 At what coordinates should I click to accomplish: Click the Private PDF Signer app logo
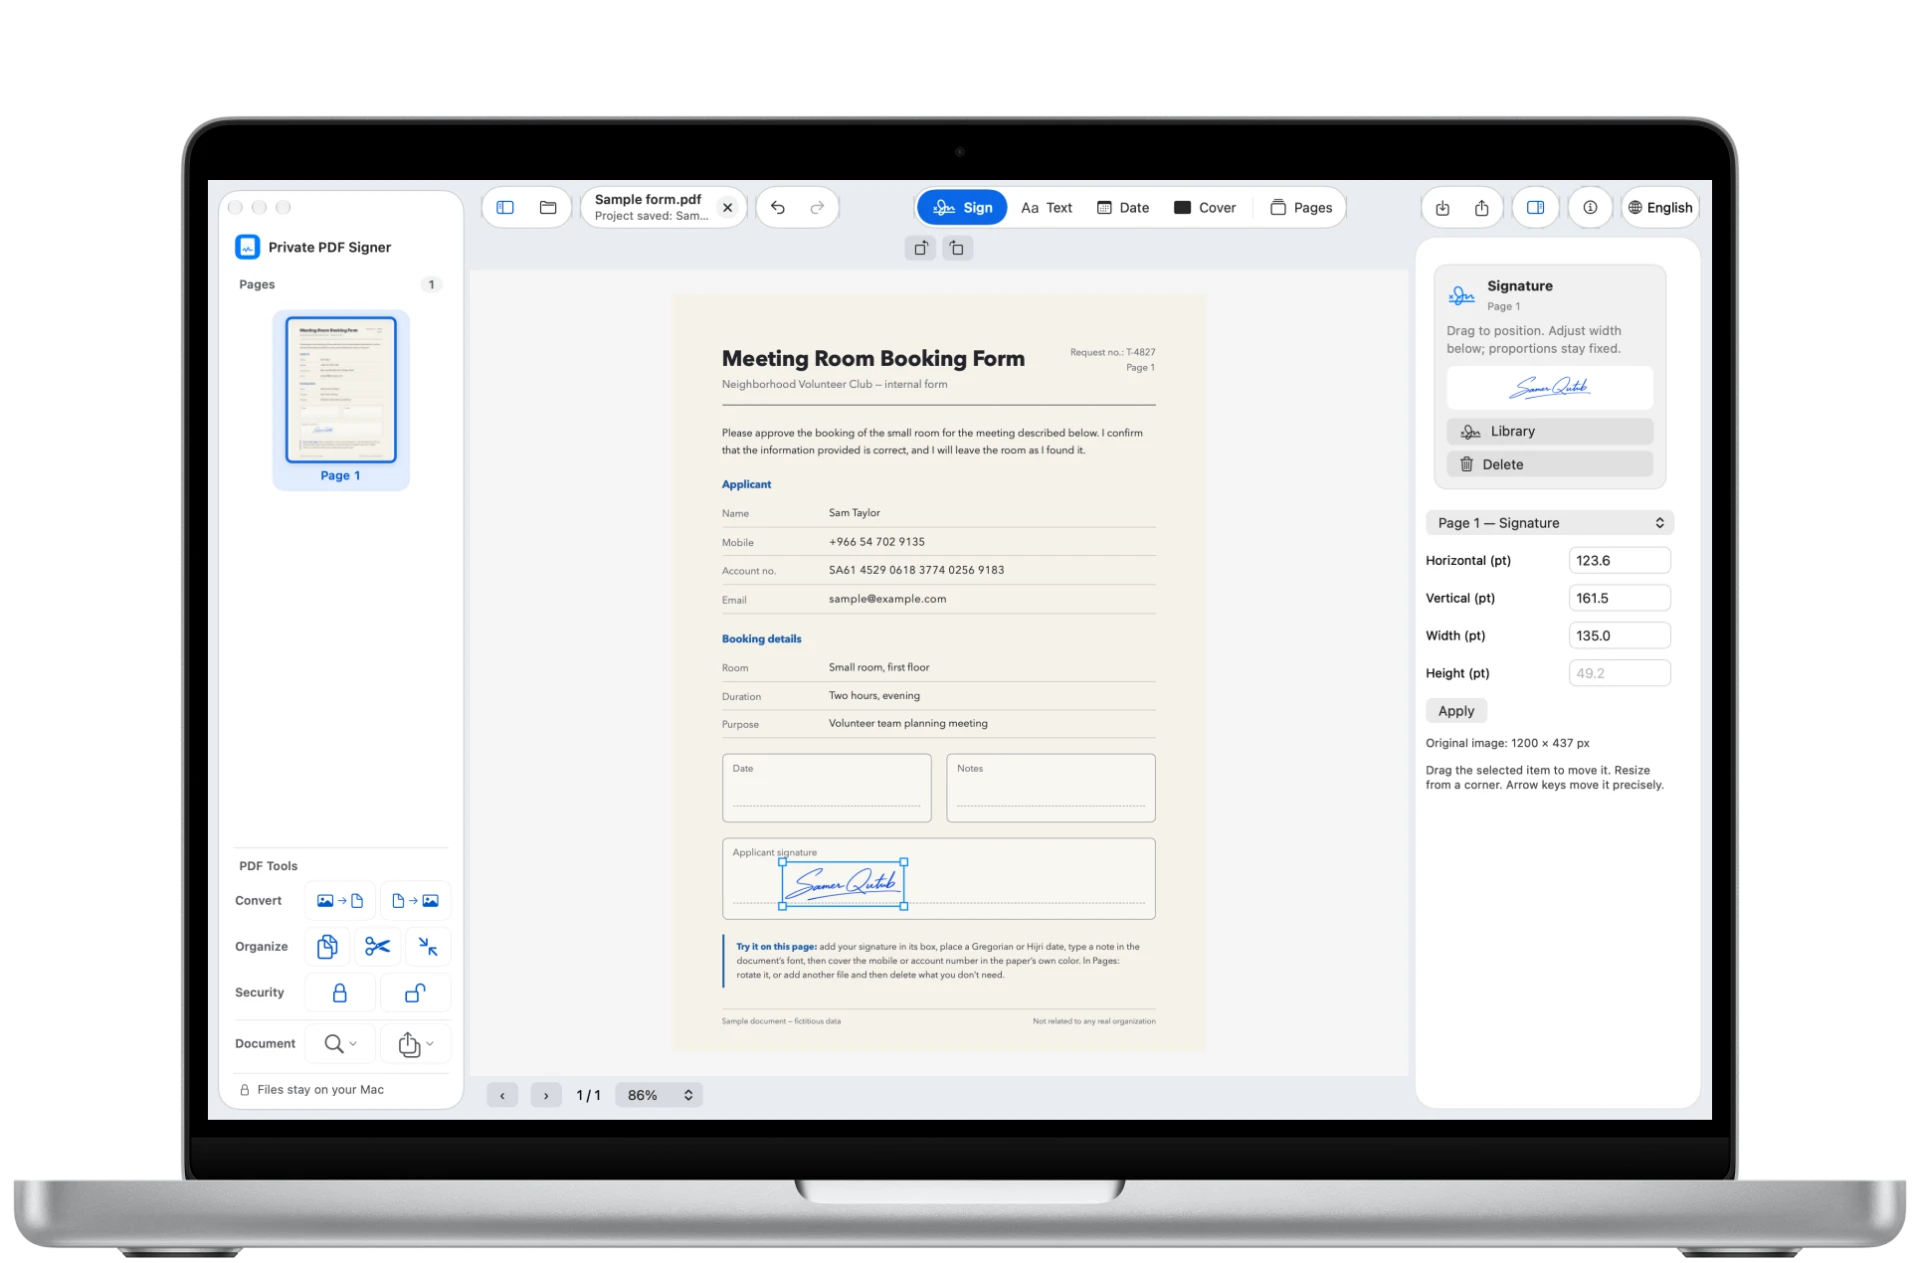[247, 247]
